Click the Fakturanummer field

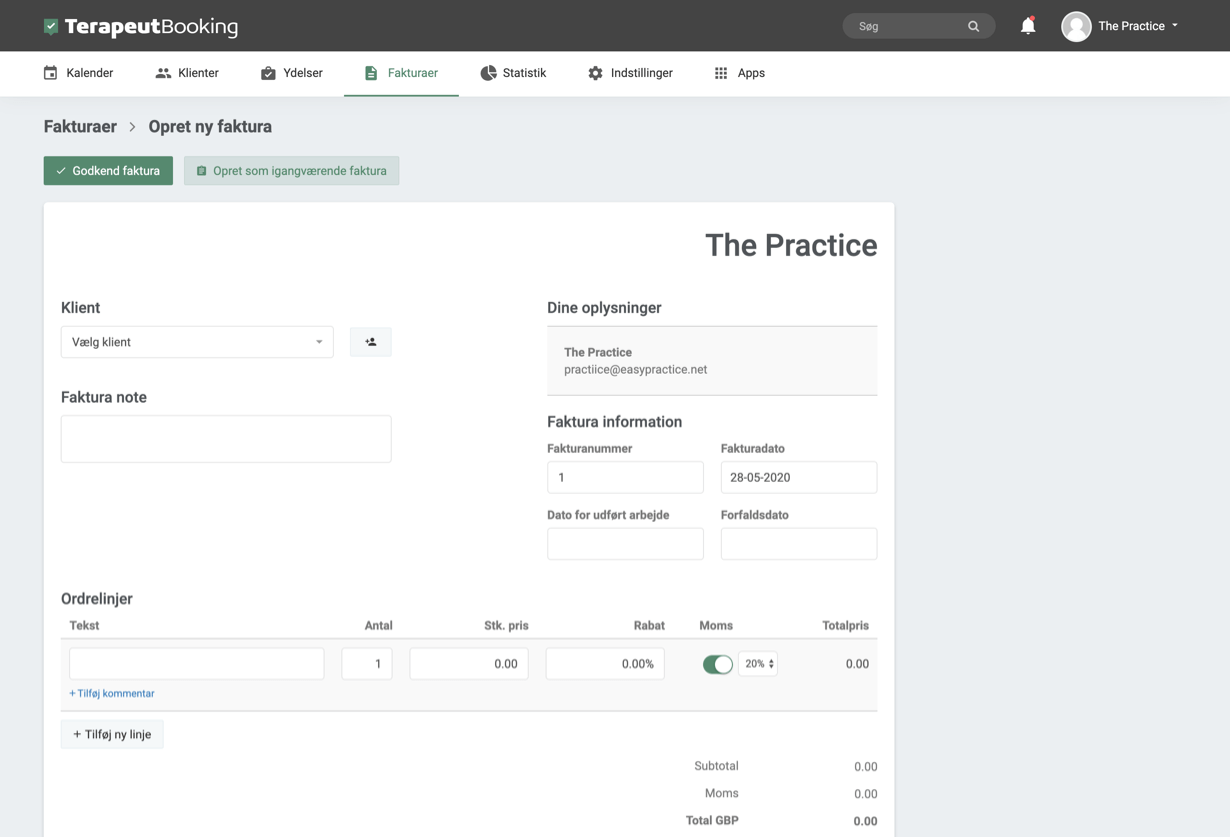tap(625, 477)
